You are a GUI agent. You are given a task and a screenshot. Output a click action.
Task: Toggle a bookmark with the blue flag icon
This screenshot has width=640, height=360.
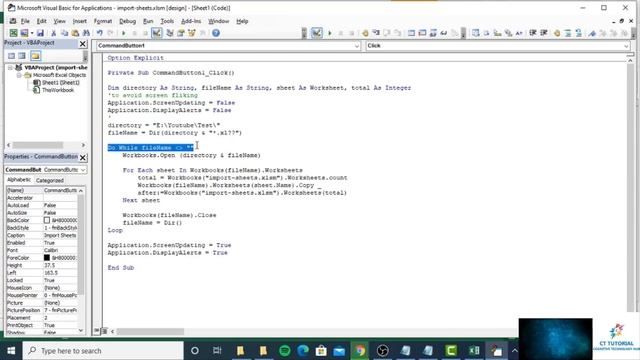pos(592,33)
